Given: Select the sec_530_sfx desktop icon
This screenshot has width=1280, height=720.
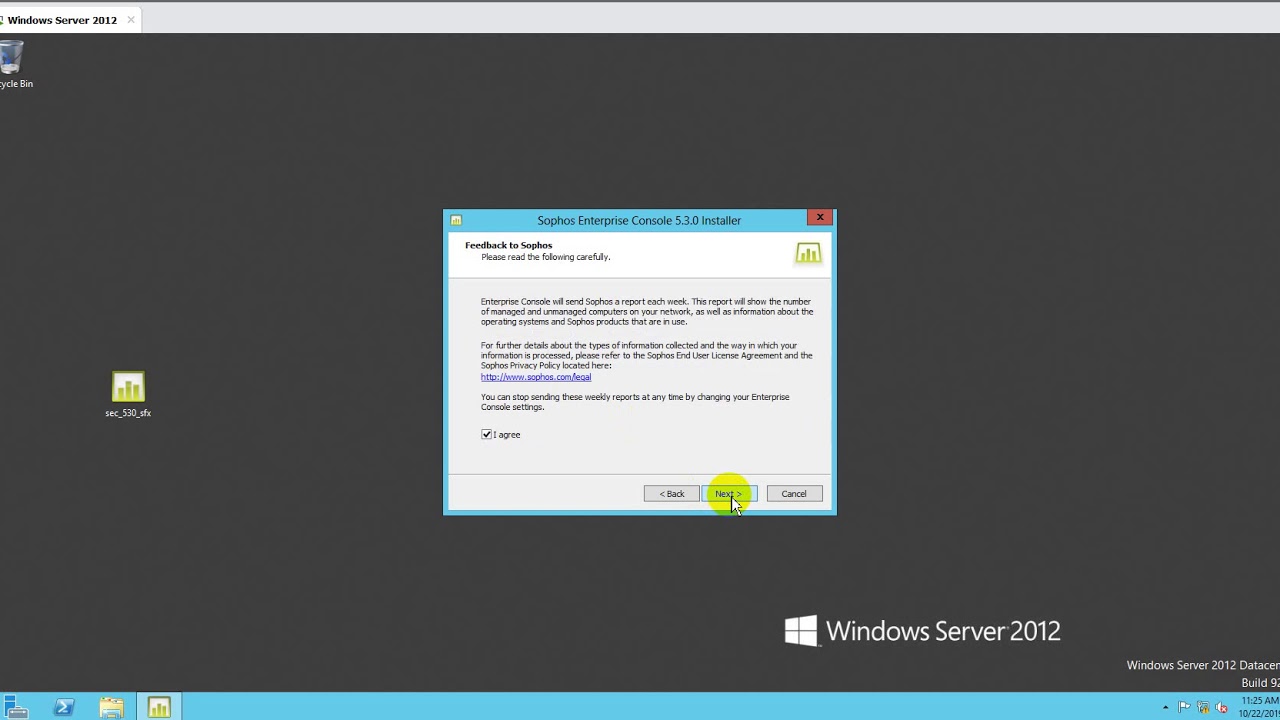Looking at the screenshot, I should [x=128, y=395].
